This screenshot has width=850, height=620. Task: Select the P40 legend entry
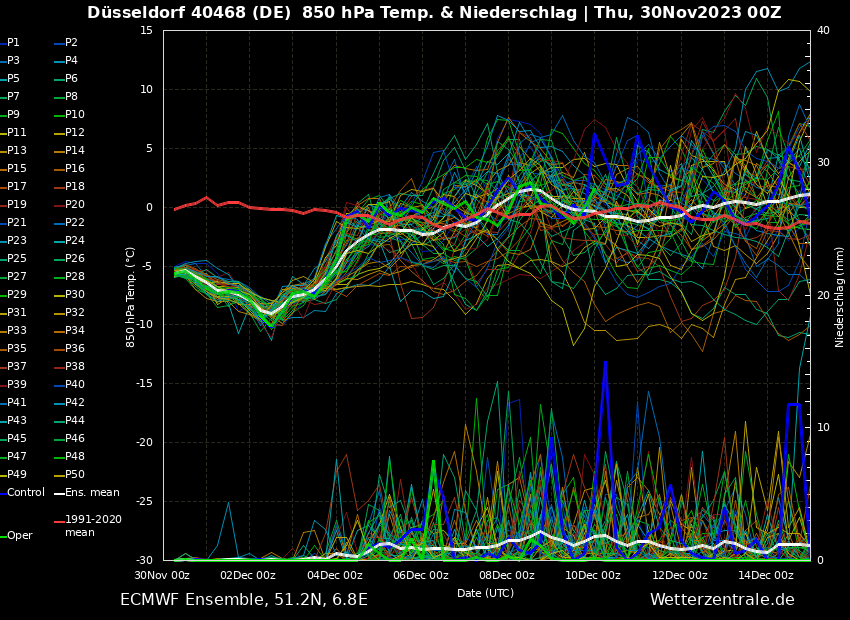[75, 385]
